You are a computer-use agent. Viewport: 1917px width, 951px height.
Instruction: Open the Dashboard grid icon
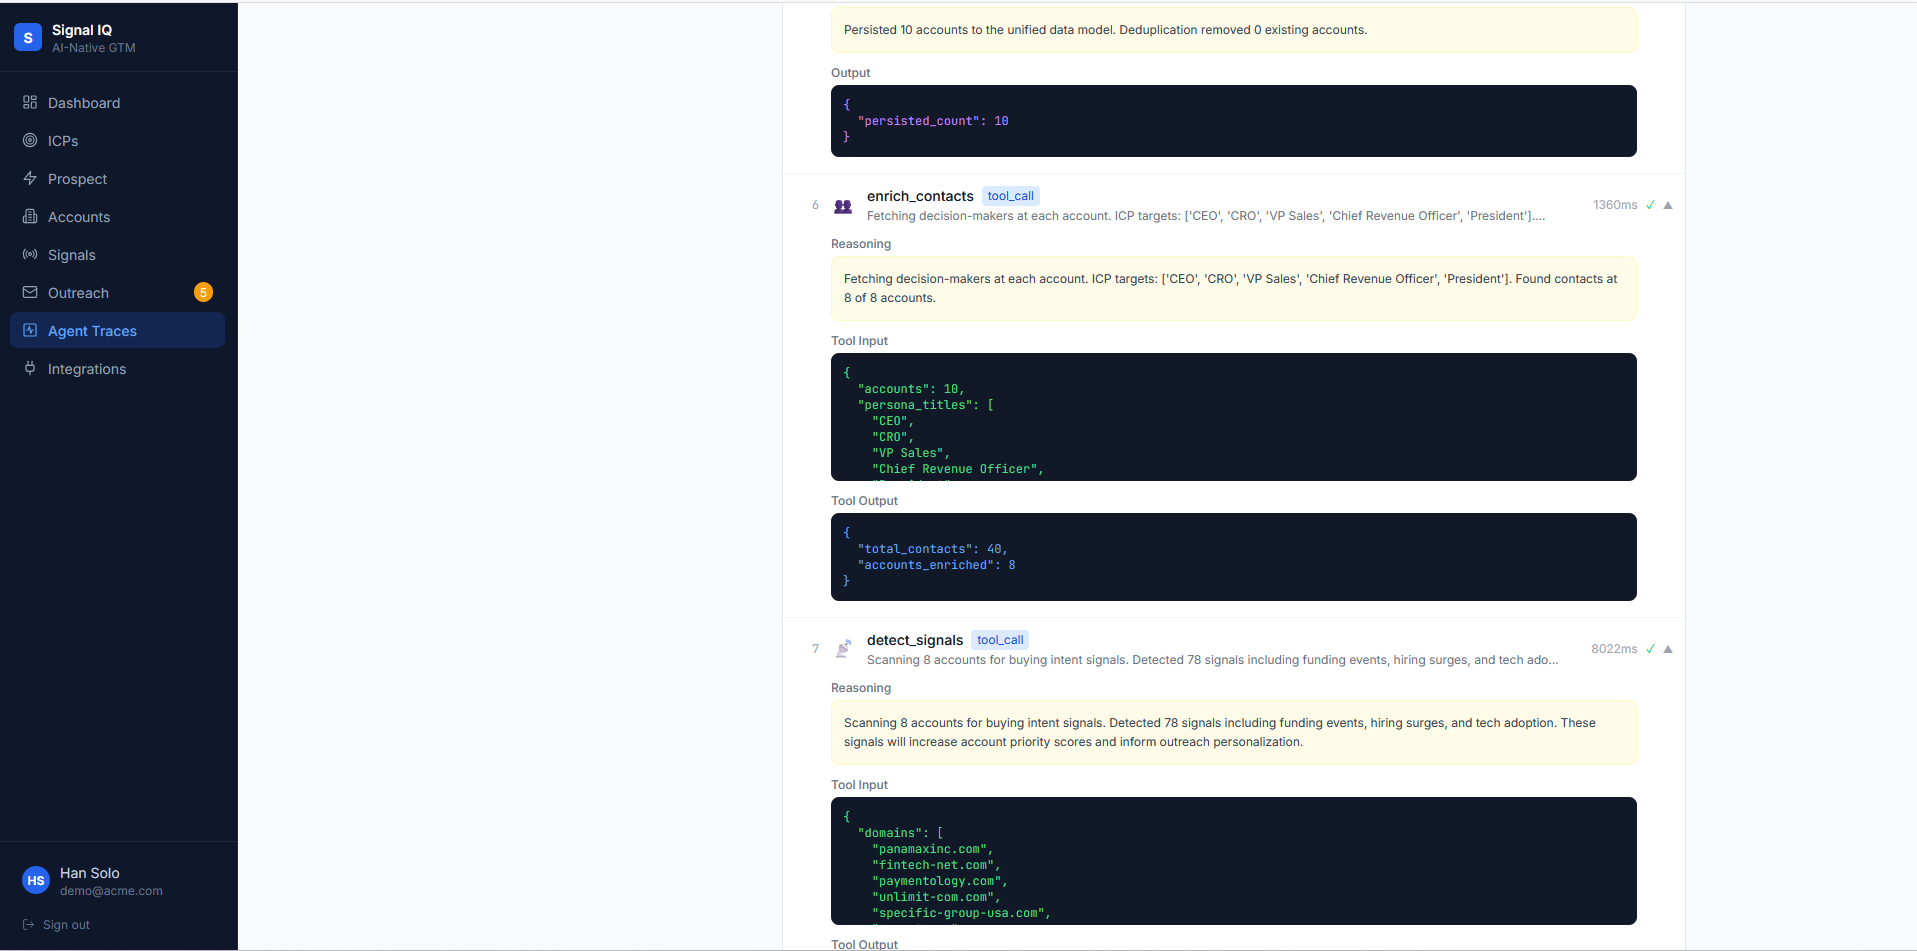[30, 102]
